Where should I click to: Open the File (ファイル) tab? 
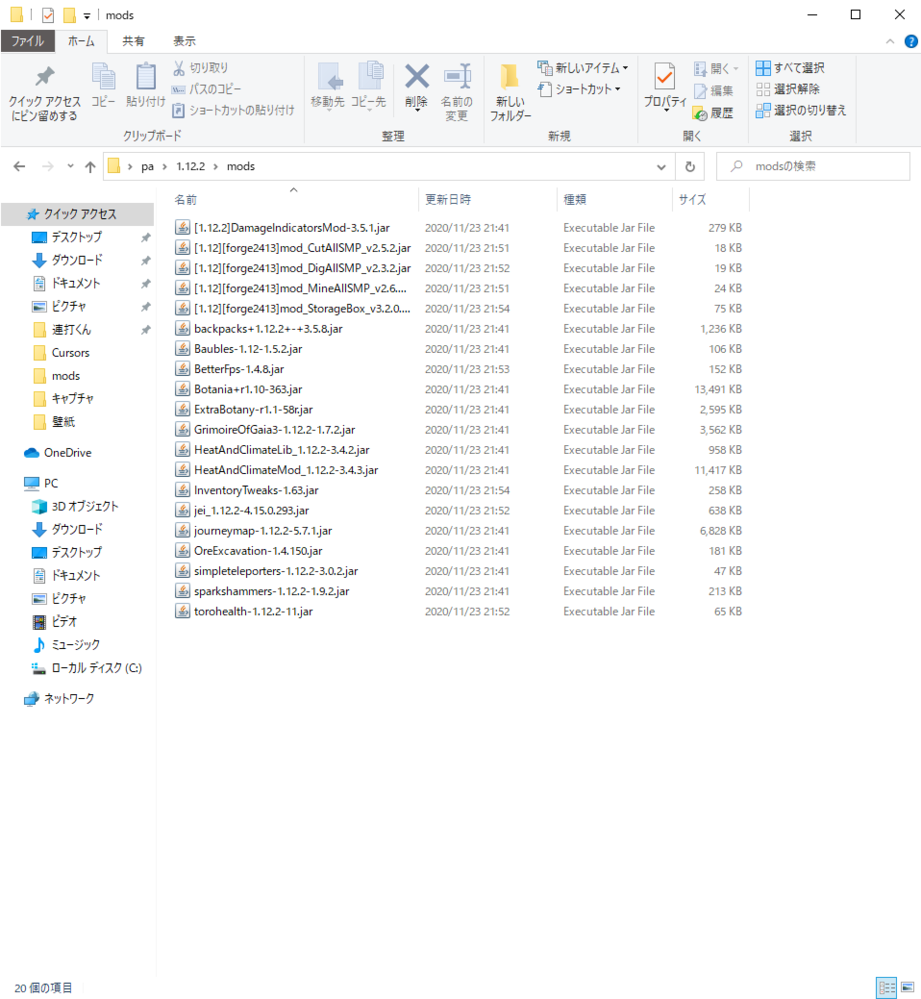[x=27, y=41]
